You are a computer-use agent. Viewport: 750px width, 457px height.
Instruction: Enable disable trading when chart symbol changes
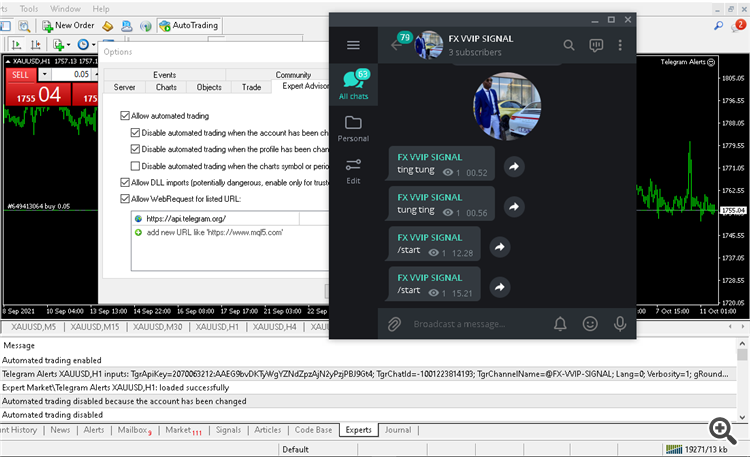(135, 166)
